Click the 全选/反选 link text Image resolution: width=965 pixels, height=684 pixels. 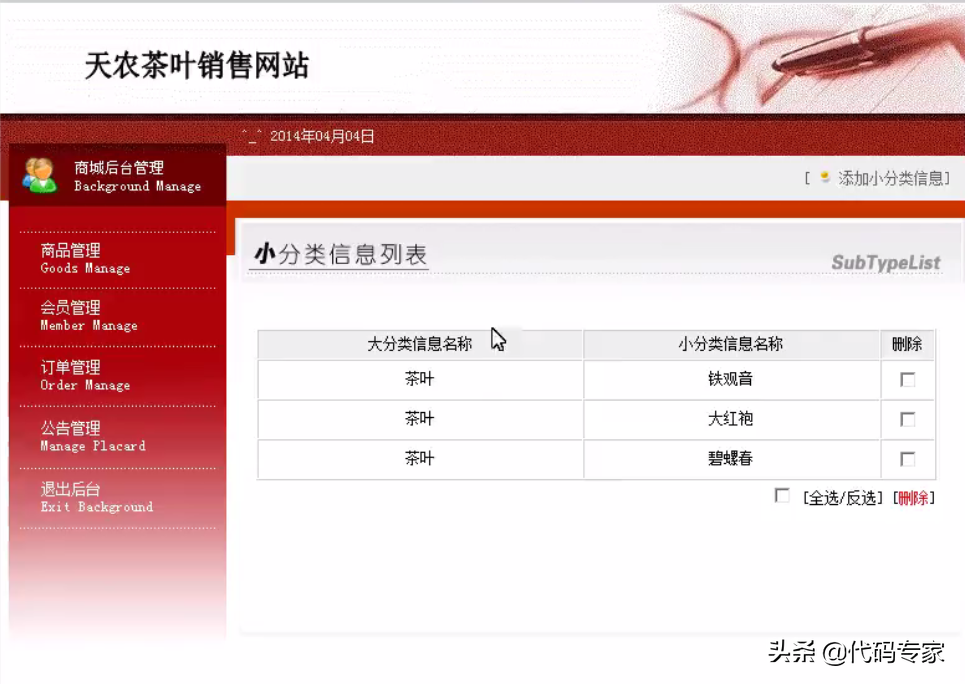(843, 497)
